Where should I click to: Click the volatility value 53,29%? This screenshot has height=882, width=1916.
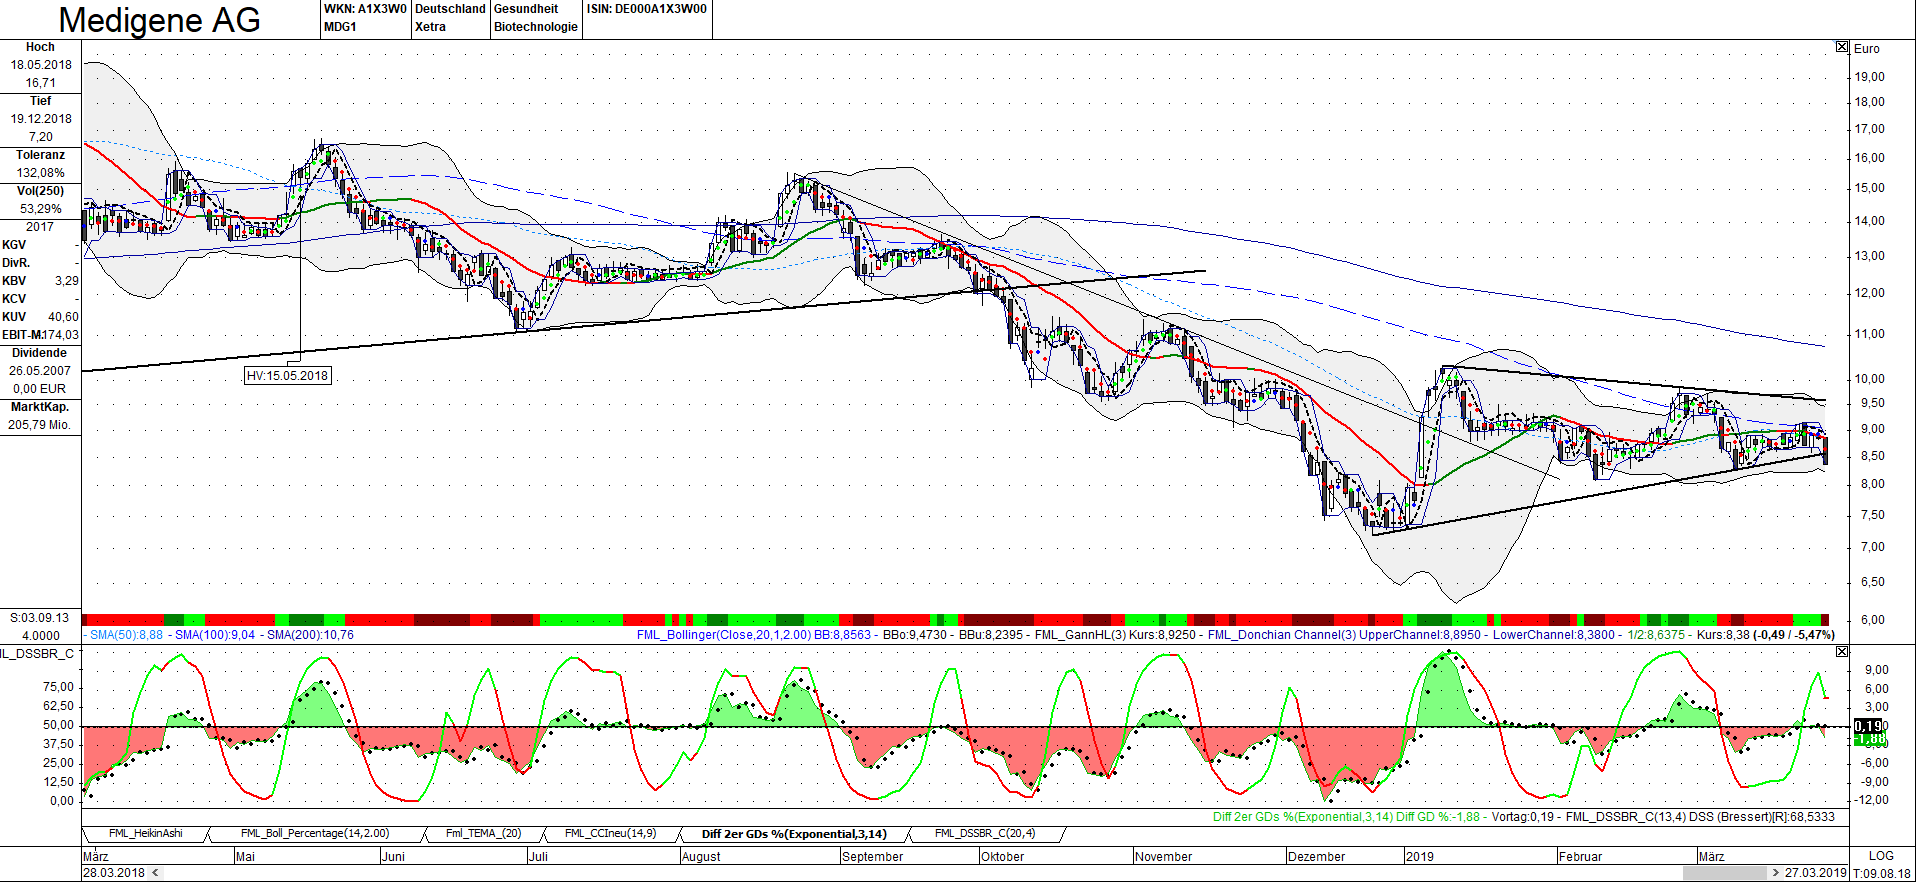coord(41,209)
